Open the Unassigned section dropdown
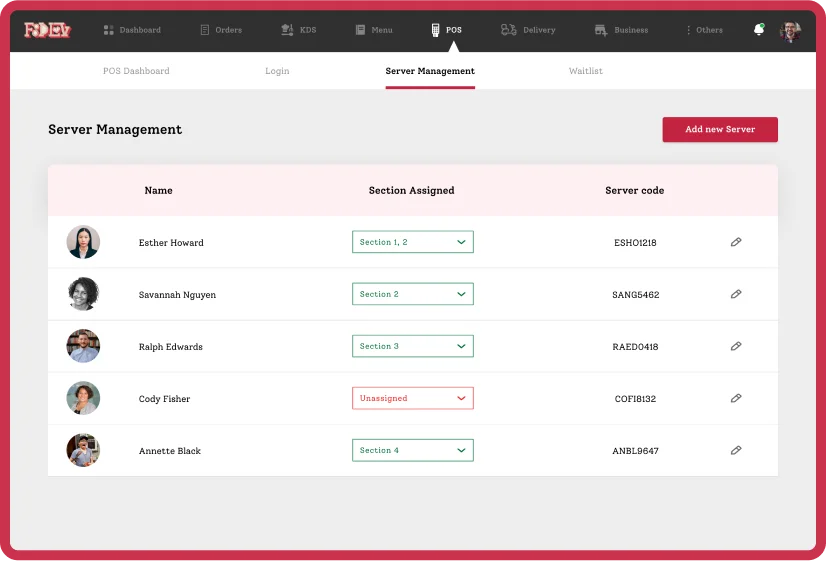The width and height of the screenshot is (826, 561). [412, 398]
